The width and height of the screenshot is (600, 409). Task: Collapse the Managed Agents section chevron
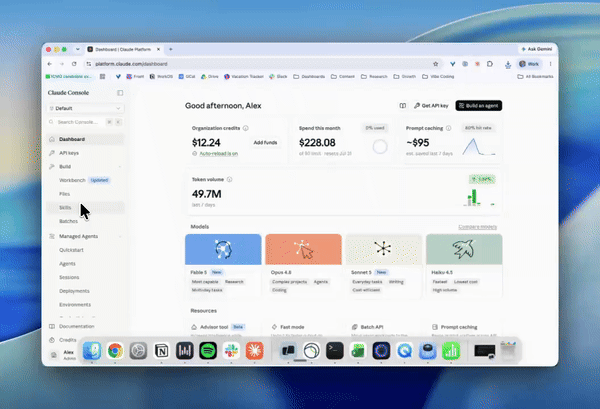[120, 236]
